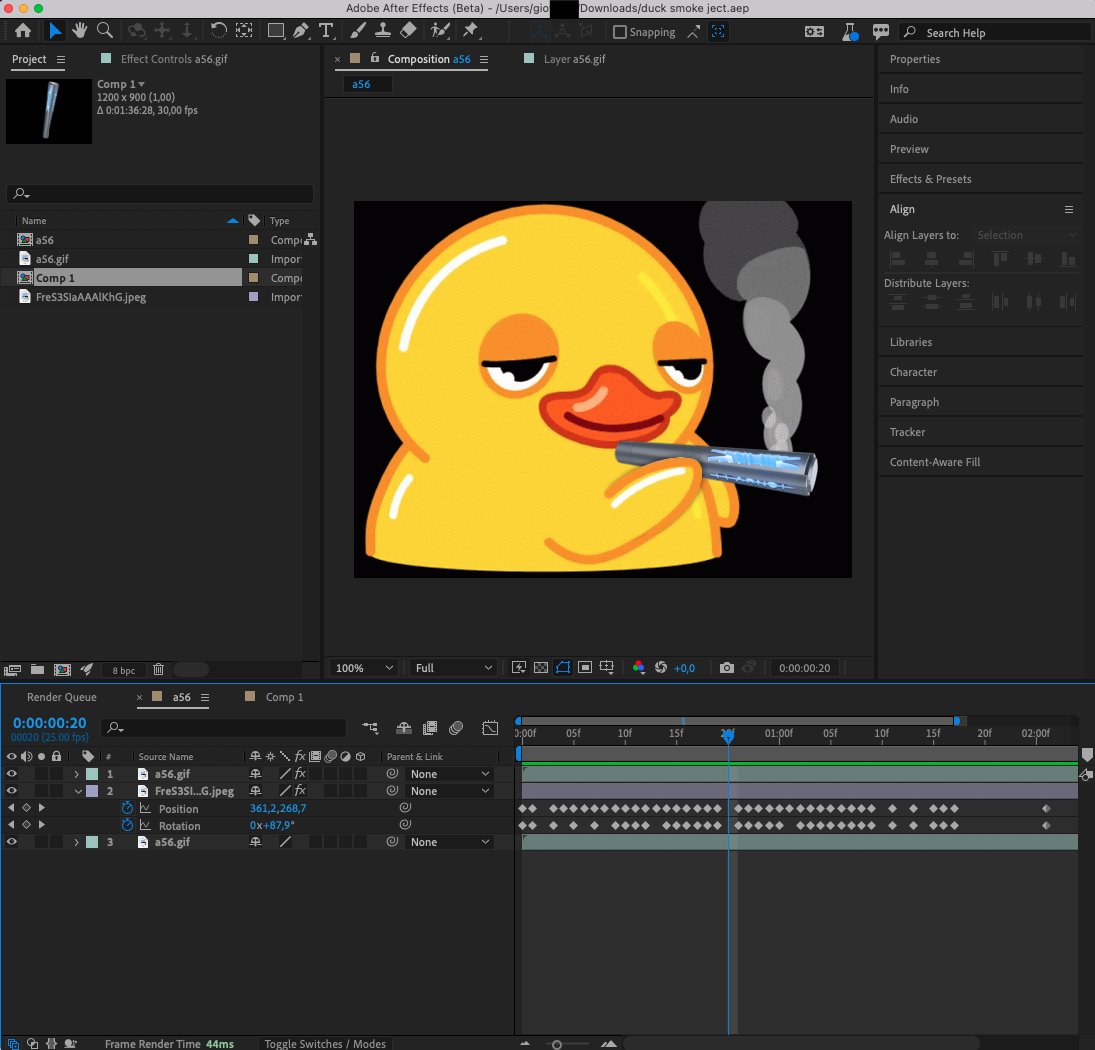Image resolution: width=1095 pixels, height=1050 pixels.
Task: Open Composition Mini-Flowchart icon in timeline
Action: [x=370, y=728]
